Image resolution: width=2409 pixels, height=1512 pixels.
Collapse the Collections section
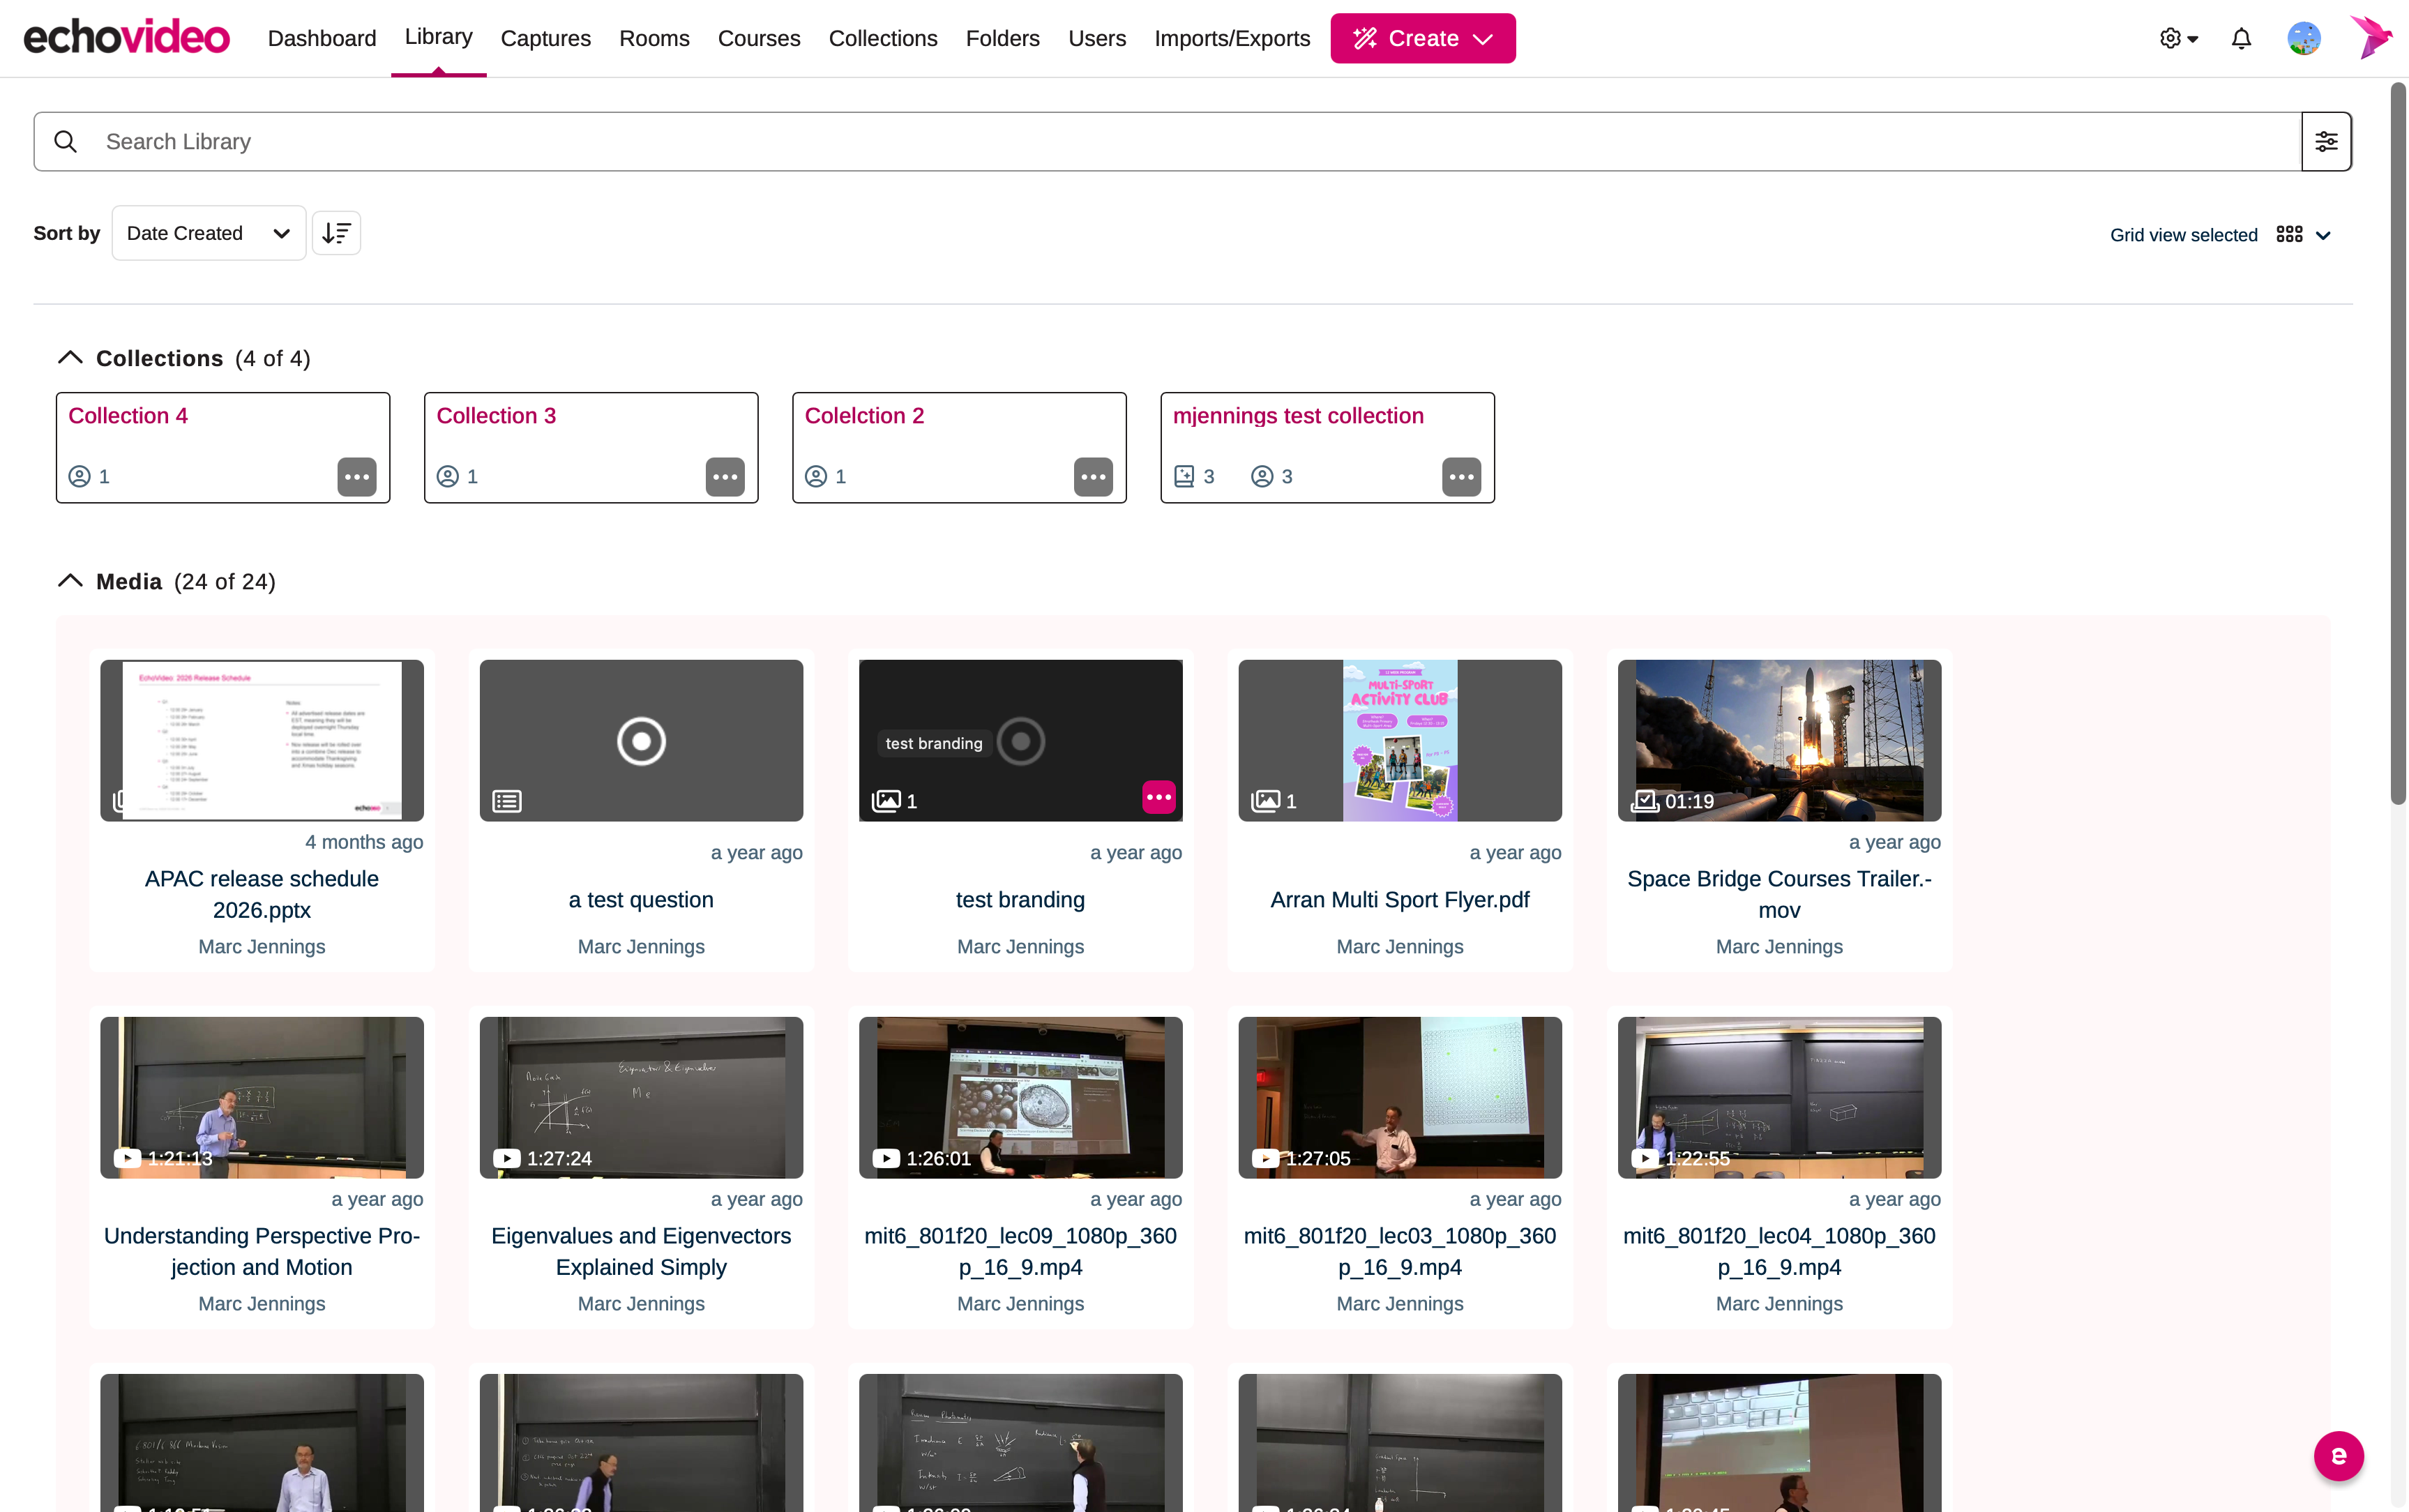tap(70, 357)
